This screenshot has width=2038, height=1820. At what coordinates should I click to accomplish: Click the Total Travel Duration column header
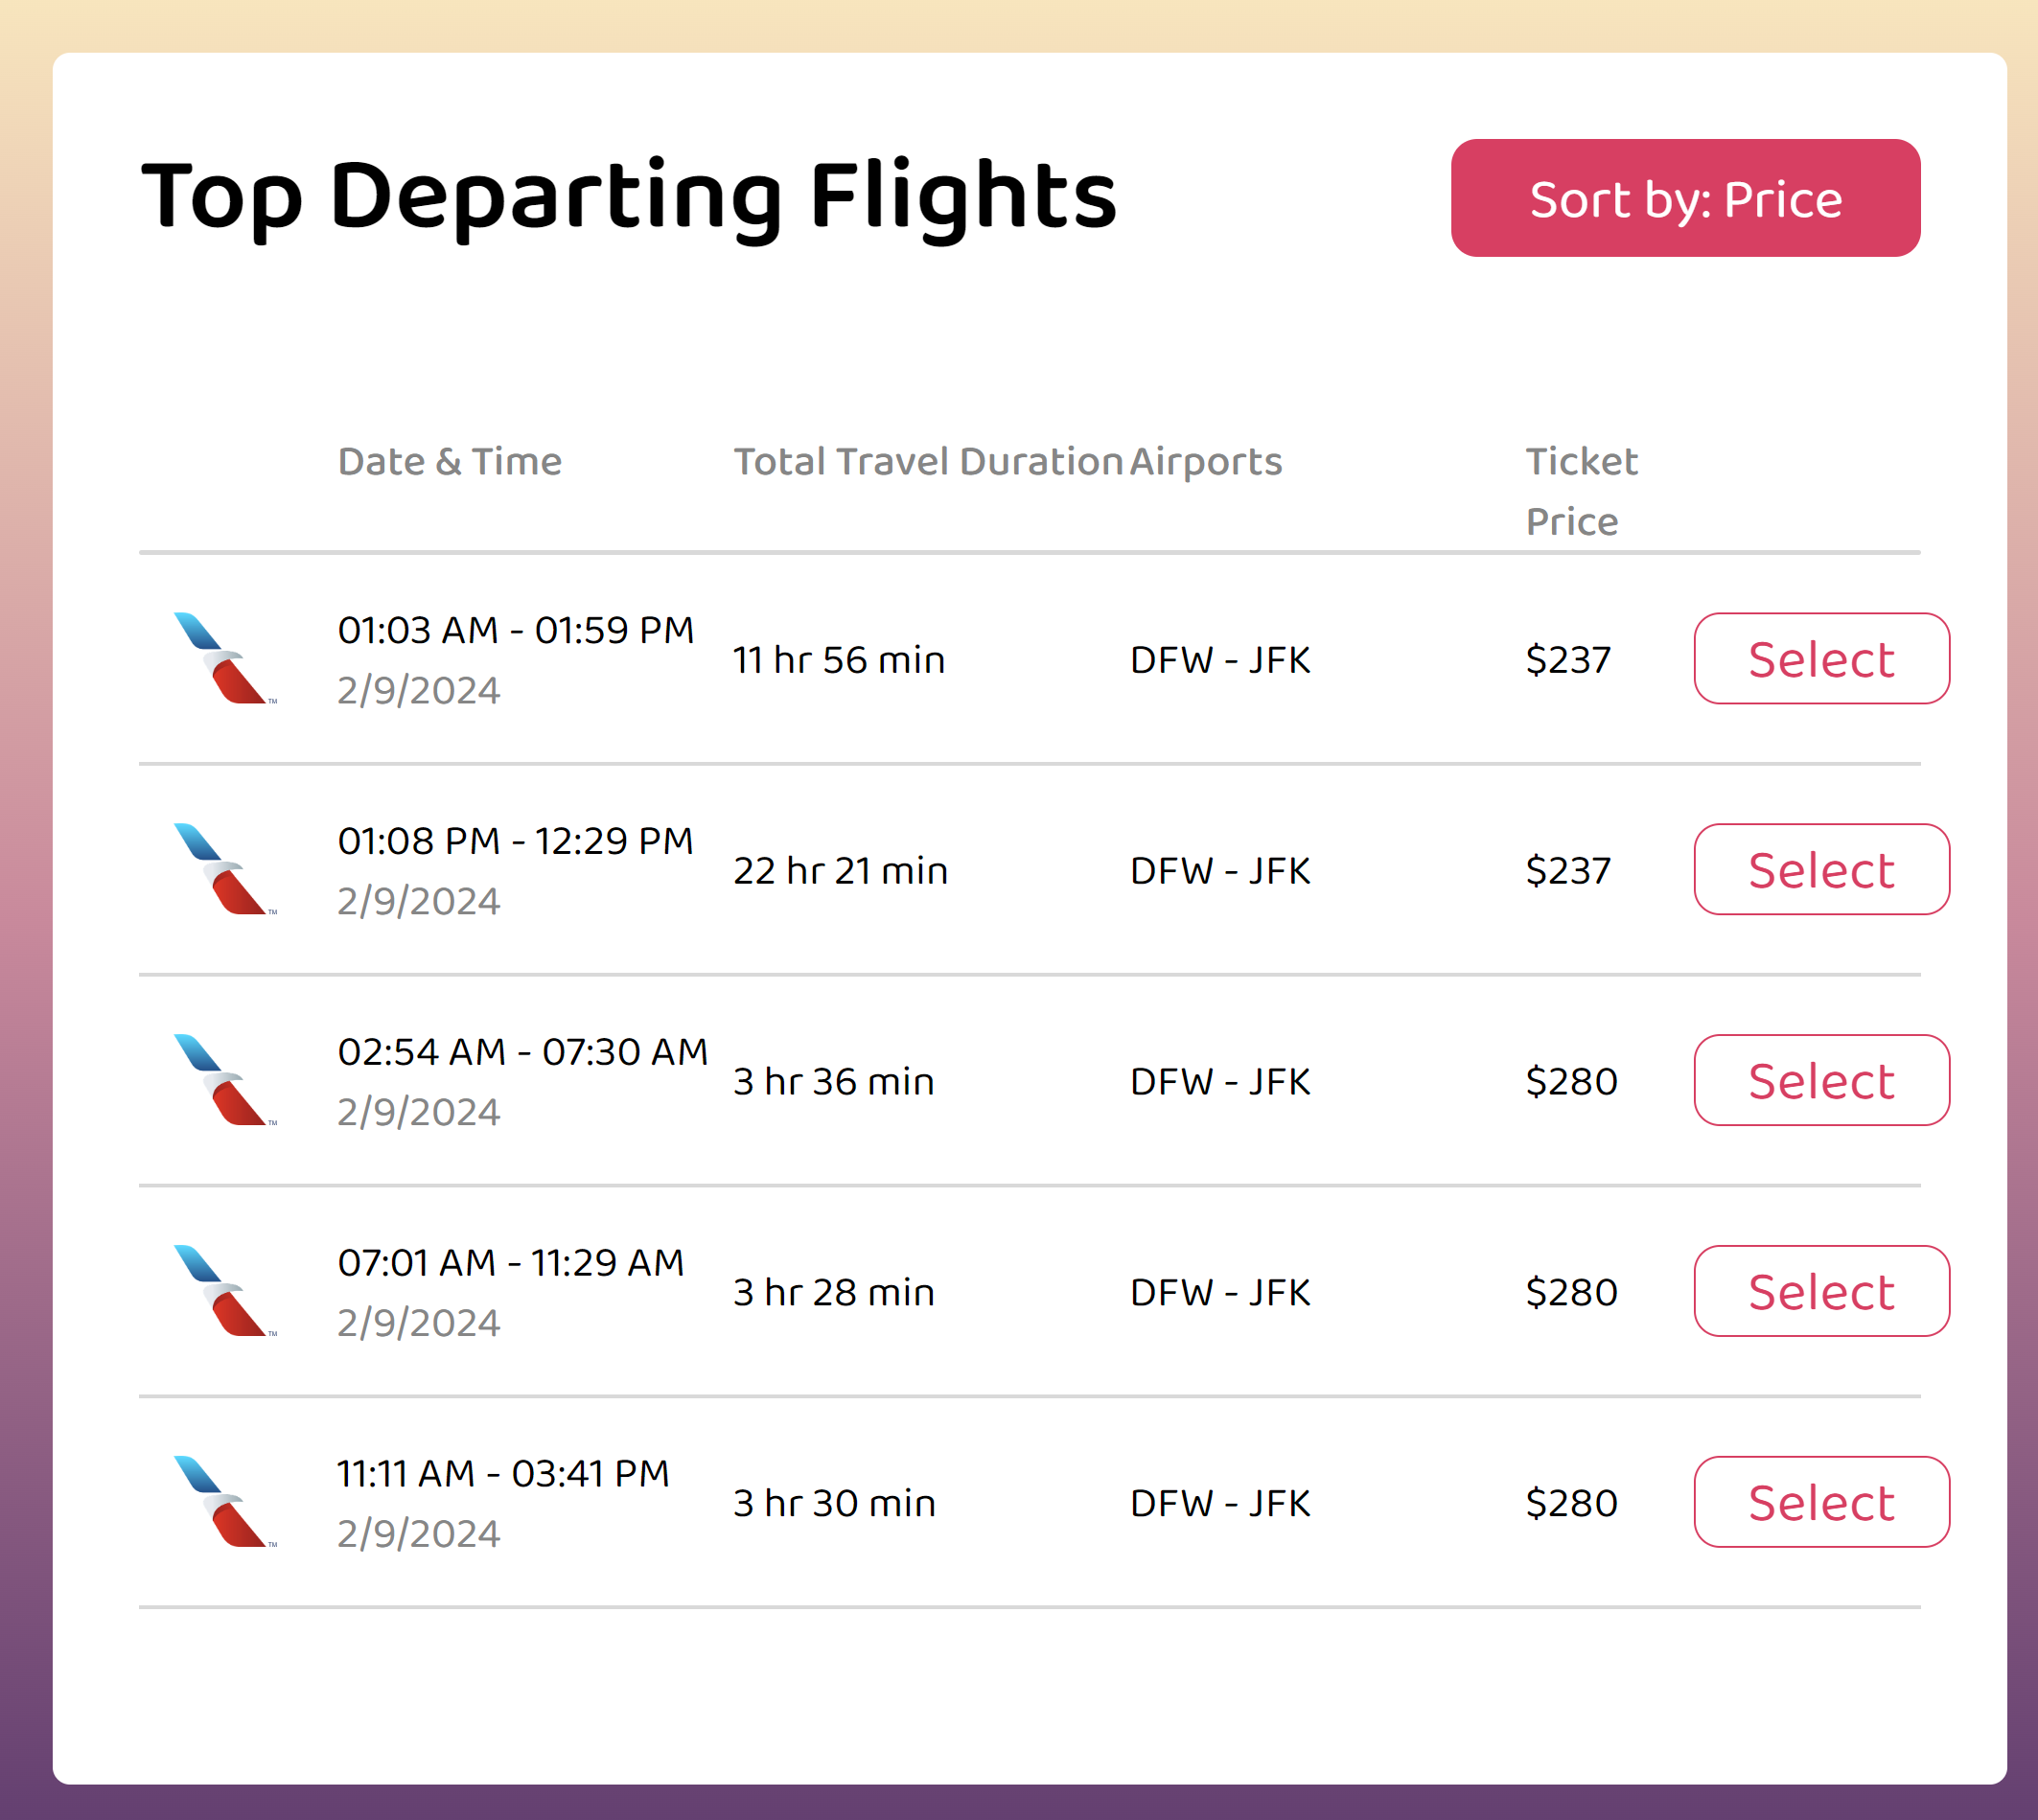[927, 462]
